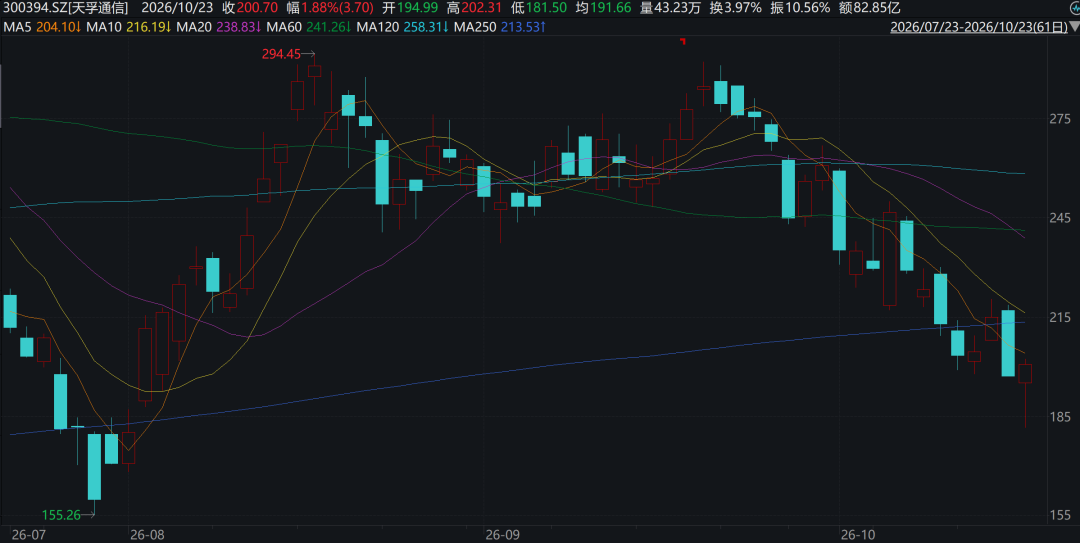
Task: Click the 185 price axis label
Action: click(x=1060, y=416)
